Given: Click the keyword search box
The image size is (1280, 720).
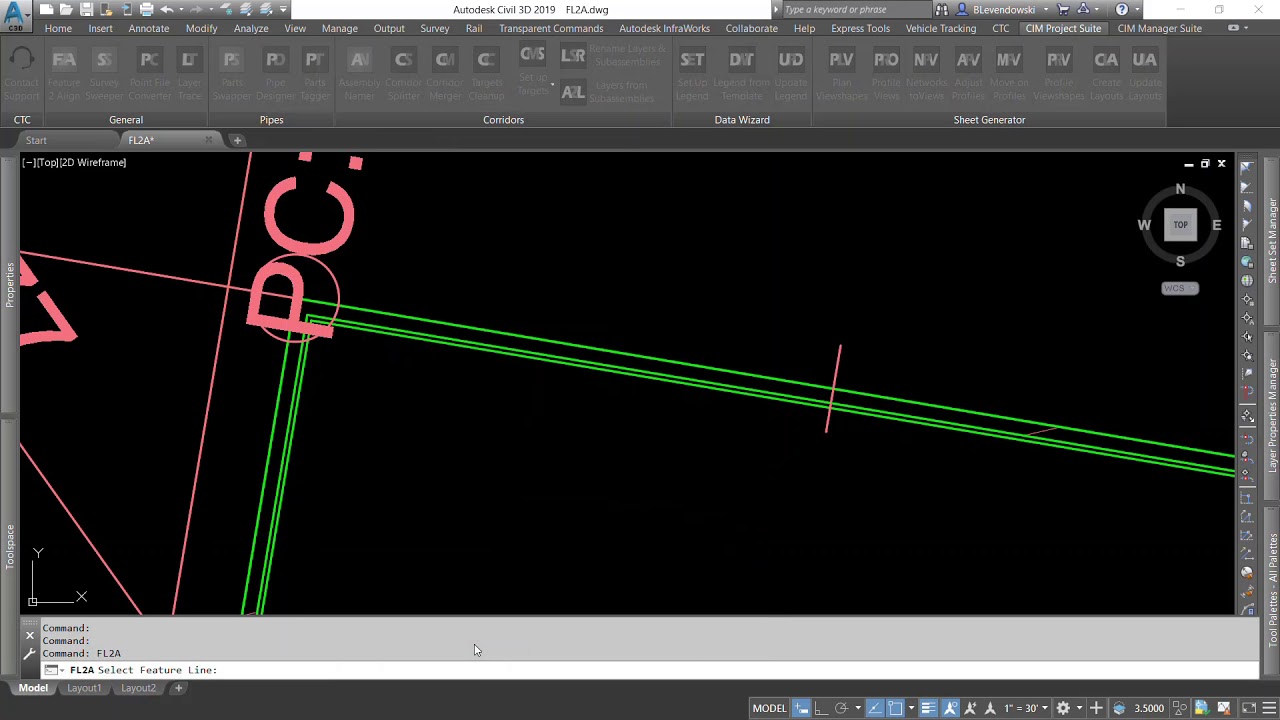Looking at the screenshot, I should (x=855, y=10).
